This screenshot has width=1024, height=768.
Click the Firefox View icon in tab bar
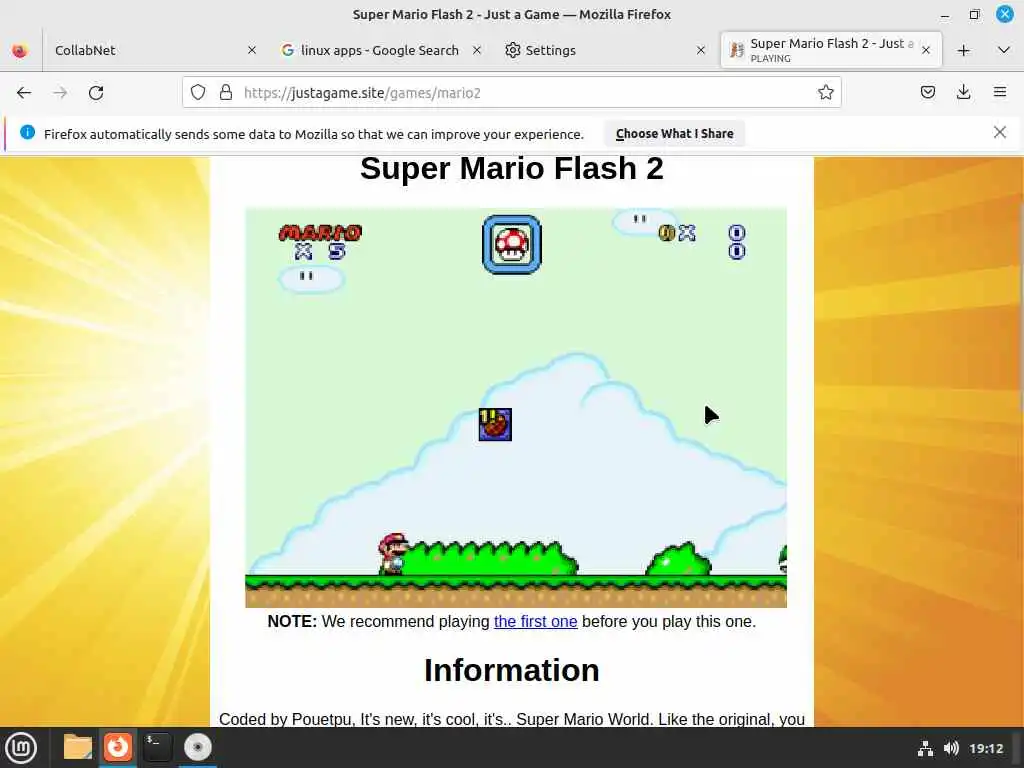pyautogui.click(x=20, y=50)
